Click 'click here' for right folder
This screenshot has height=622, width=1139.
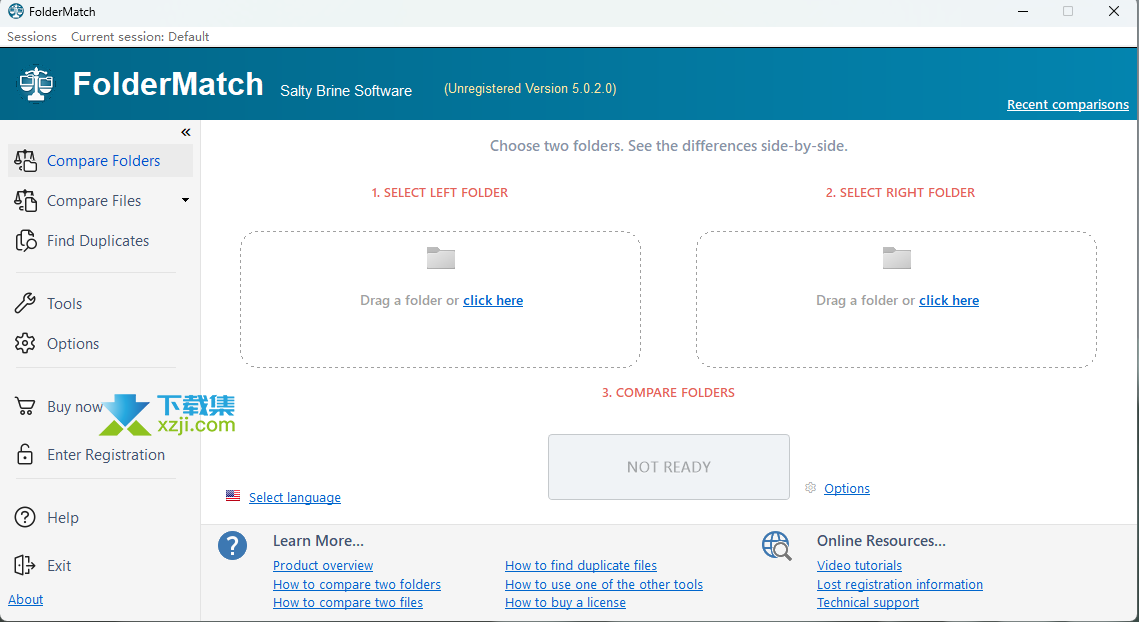click(949, 300)
